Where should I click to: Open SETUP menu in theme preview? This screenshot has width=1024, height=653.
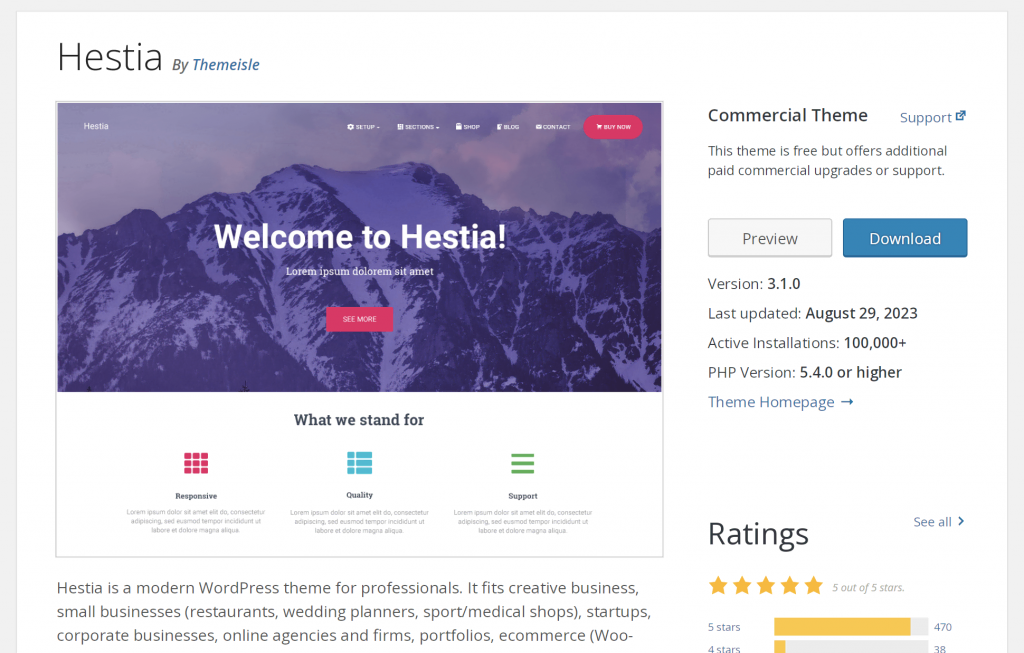coord(363,127)
